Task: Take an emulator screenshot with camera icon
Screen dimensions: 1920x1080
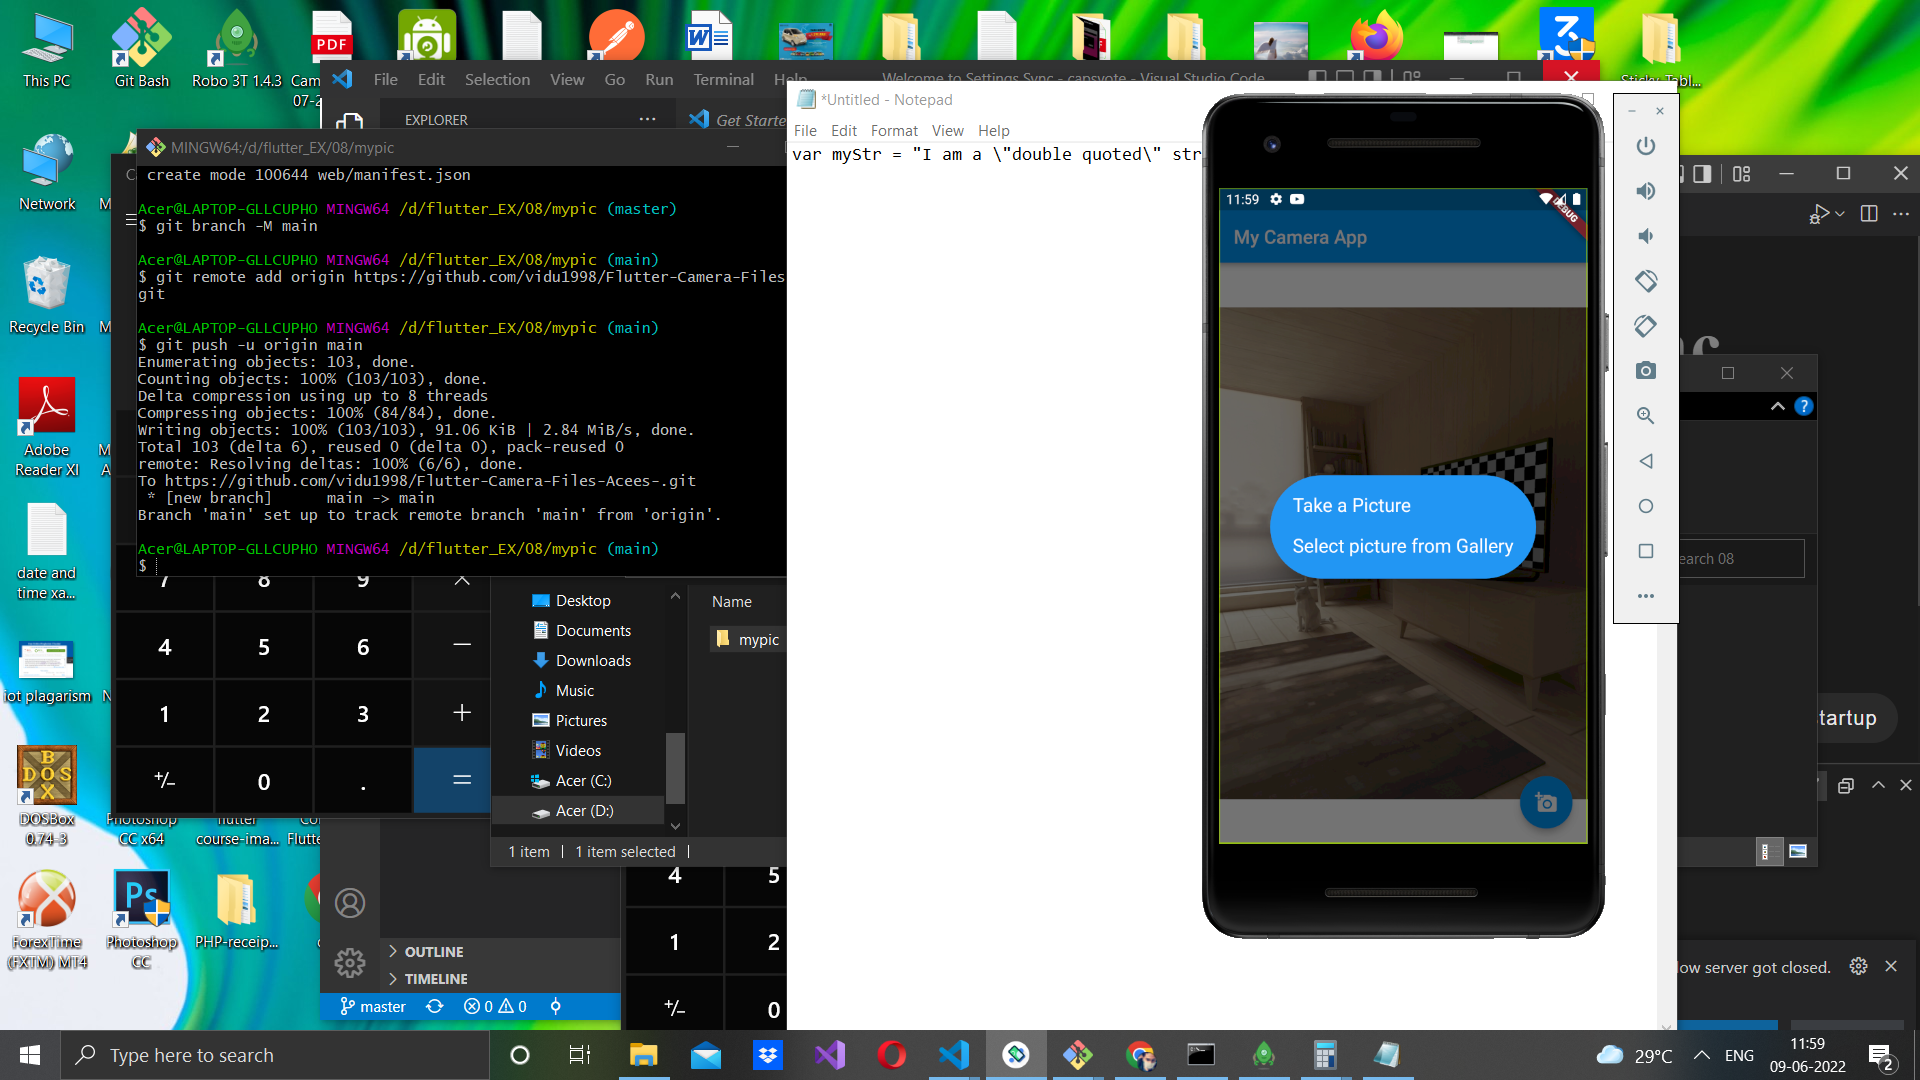Action: tap(1645, 370)
